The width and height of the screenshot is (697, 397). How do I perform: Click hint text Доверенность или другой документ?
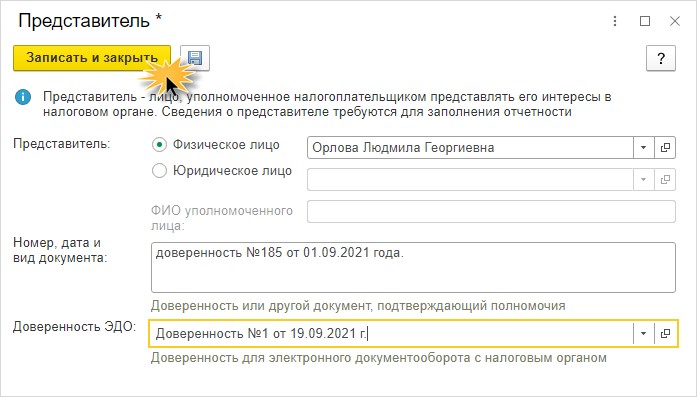pos(358,306)
